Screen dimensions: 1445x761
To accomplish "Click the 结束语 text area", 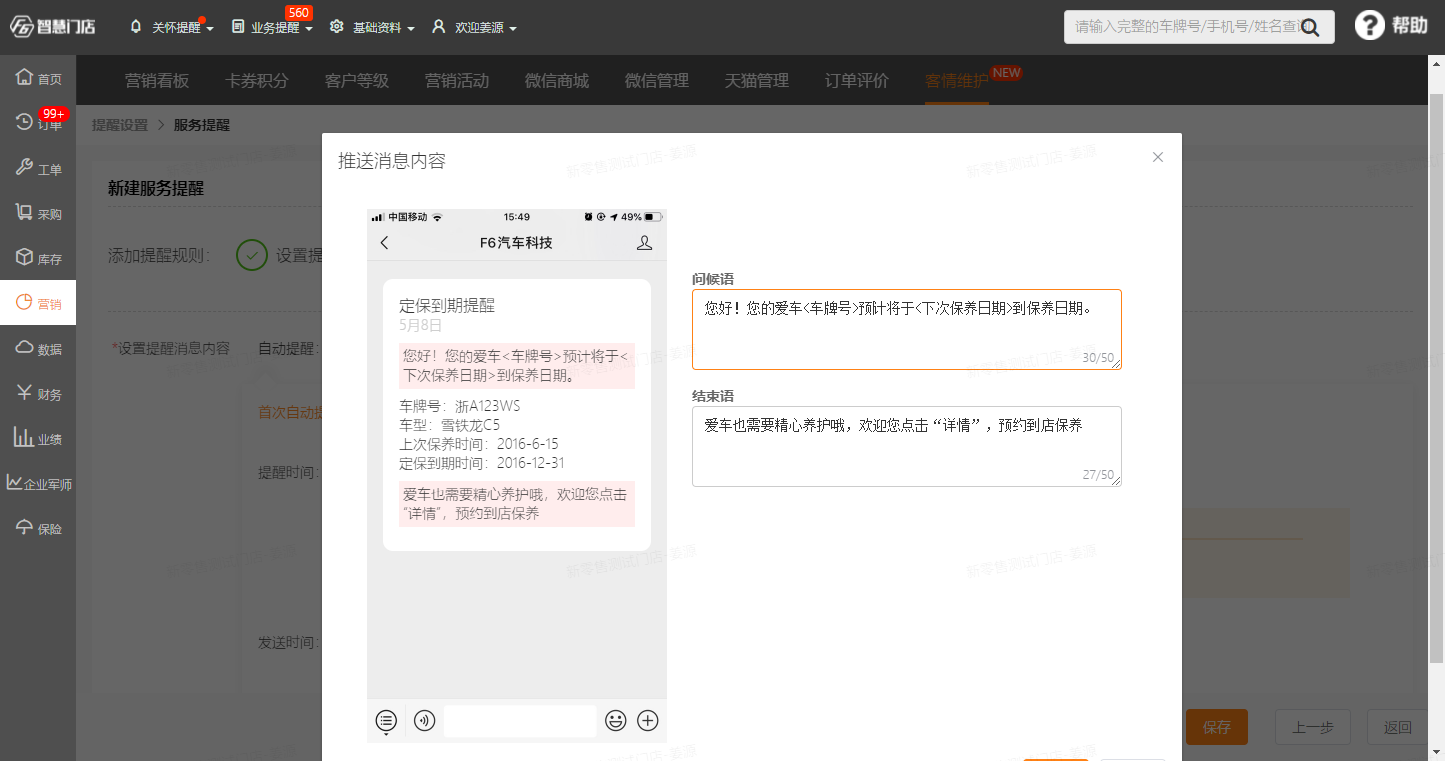I will click(x=906, y=446).
